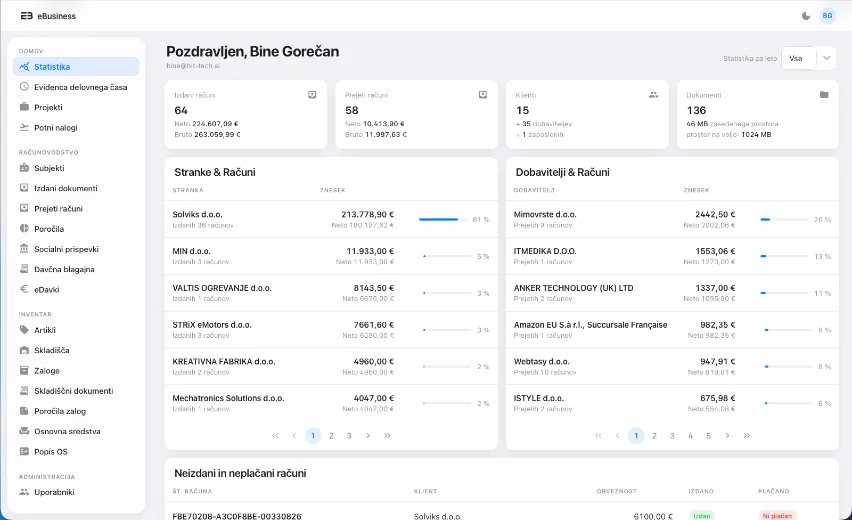Click the Statistika chart icon in sidebar
The height and width of the screenshot is (520, 852).
coord(24,67)
